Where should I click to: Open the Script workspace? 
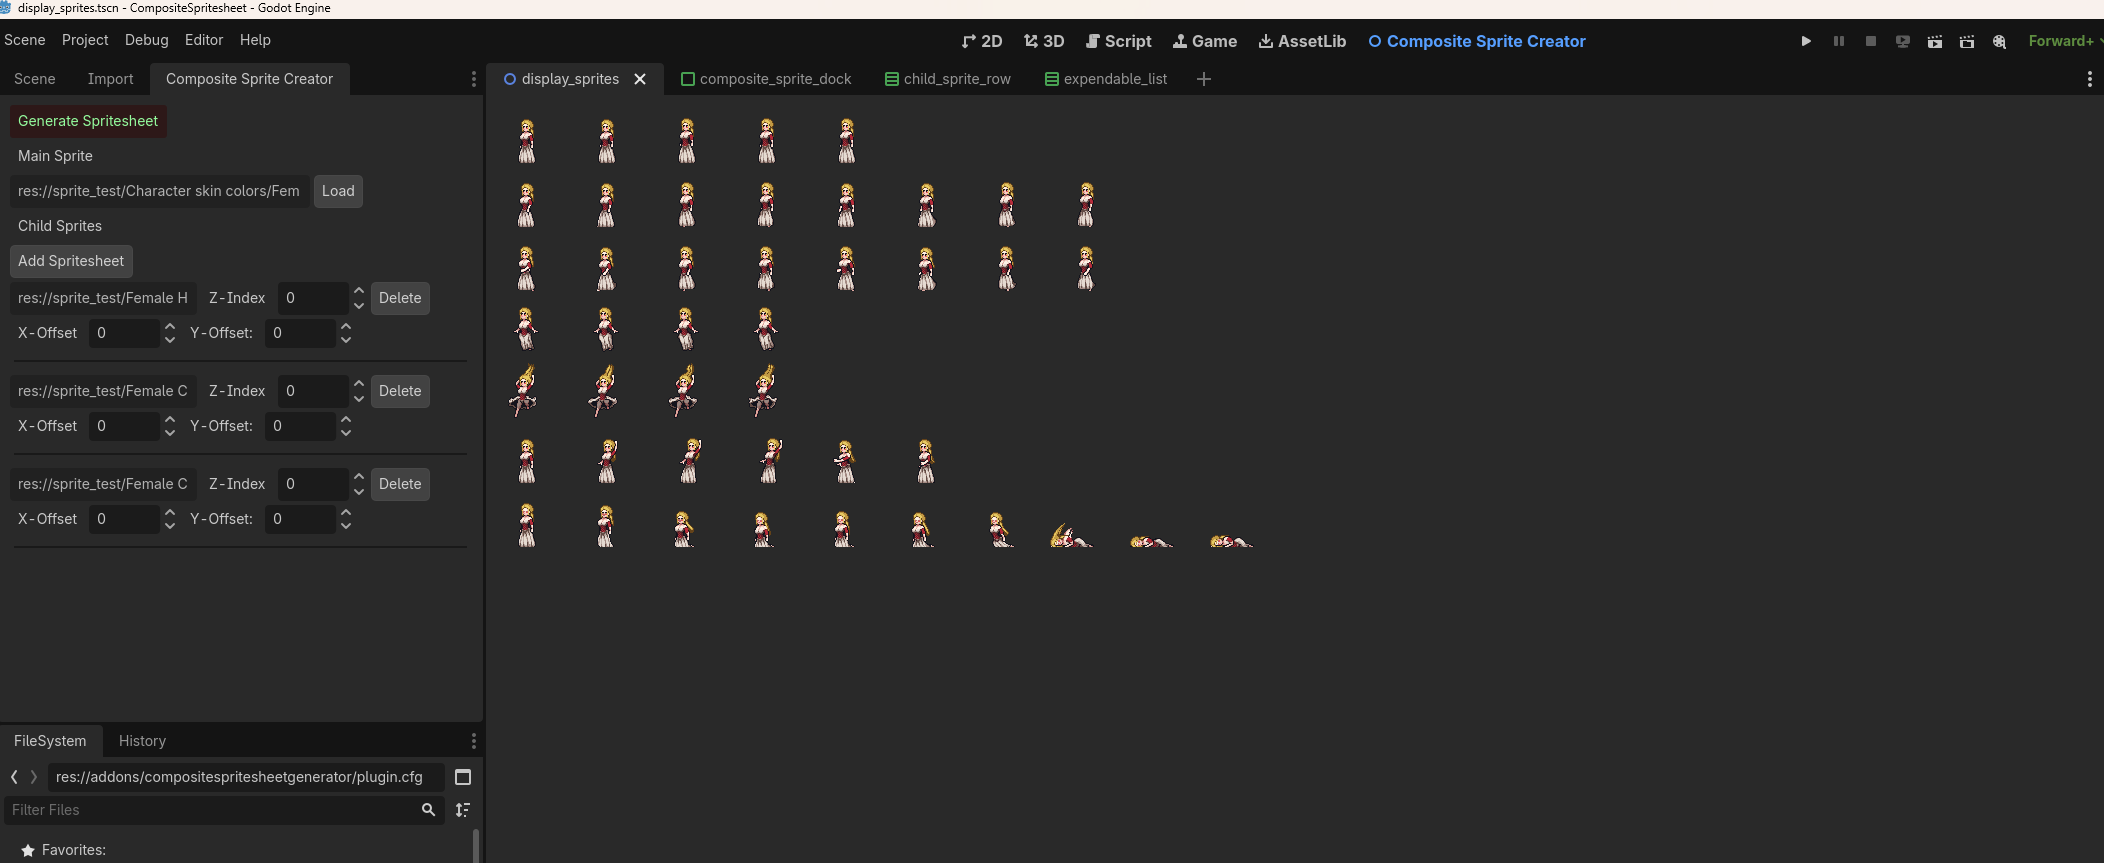pyautogui.click(x=1118, y=41)
